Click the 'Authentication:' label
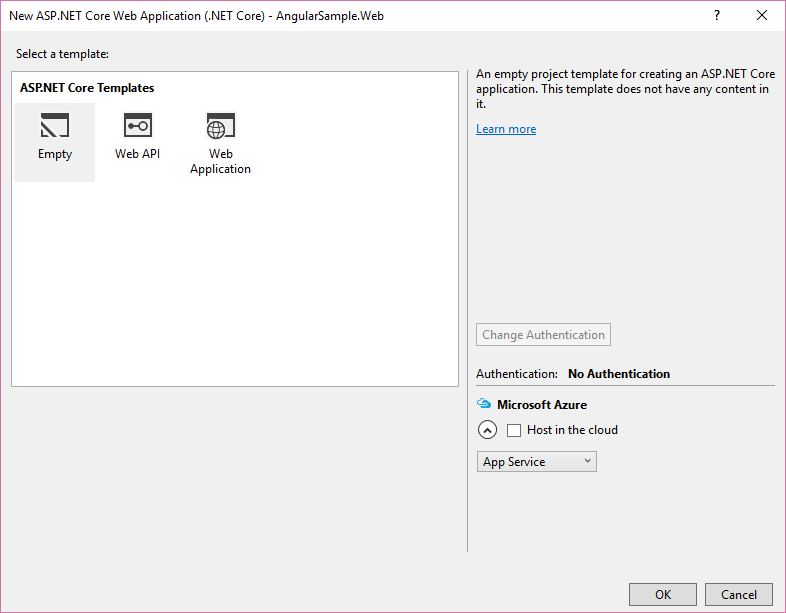The width and height of the screenshot is (786, 613). pos(517,374)
